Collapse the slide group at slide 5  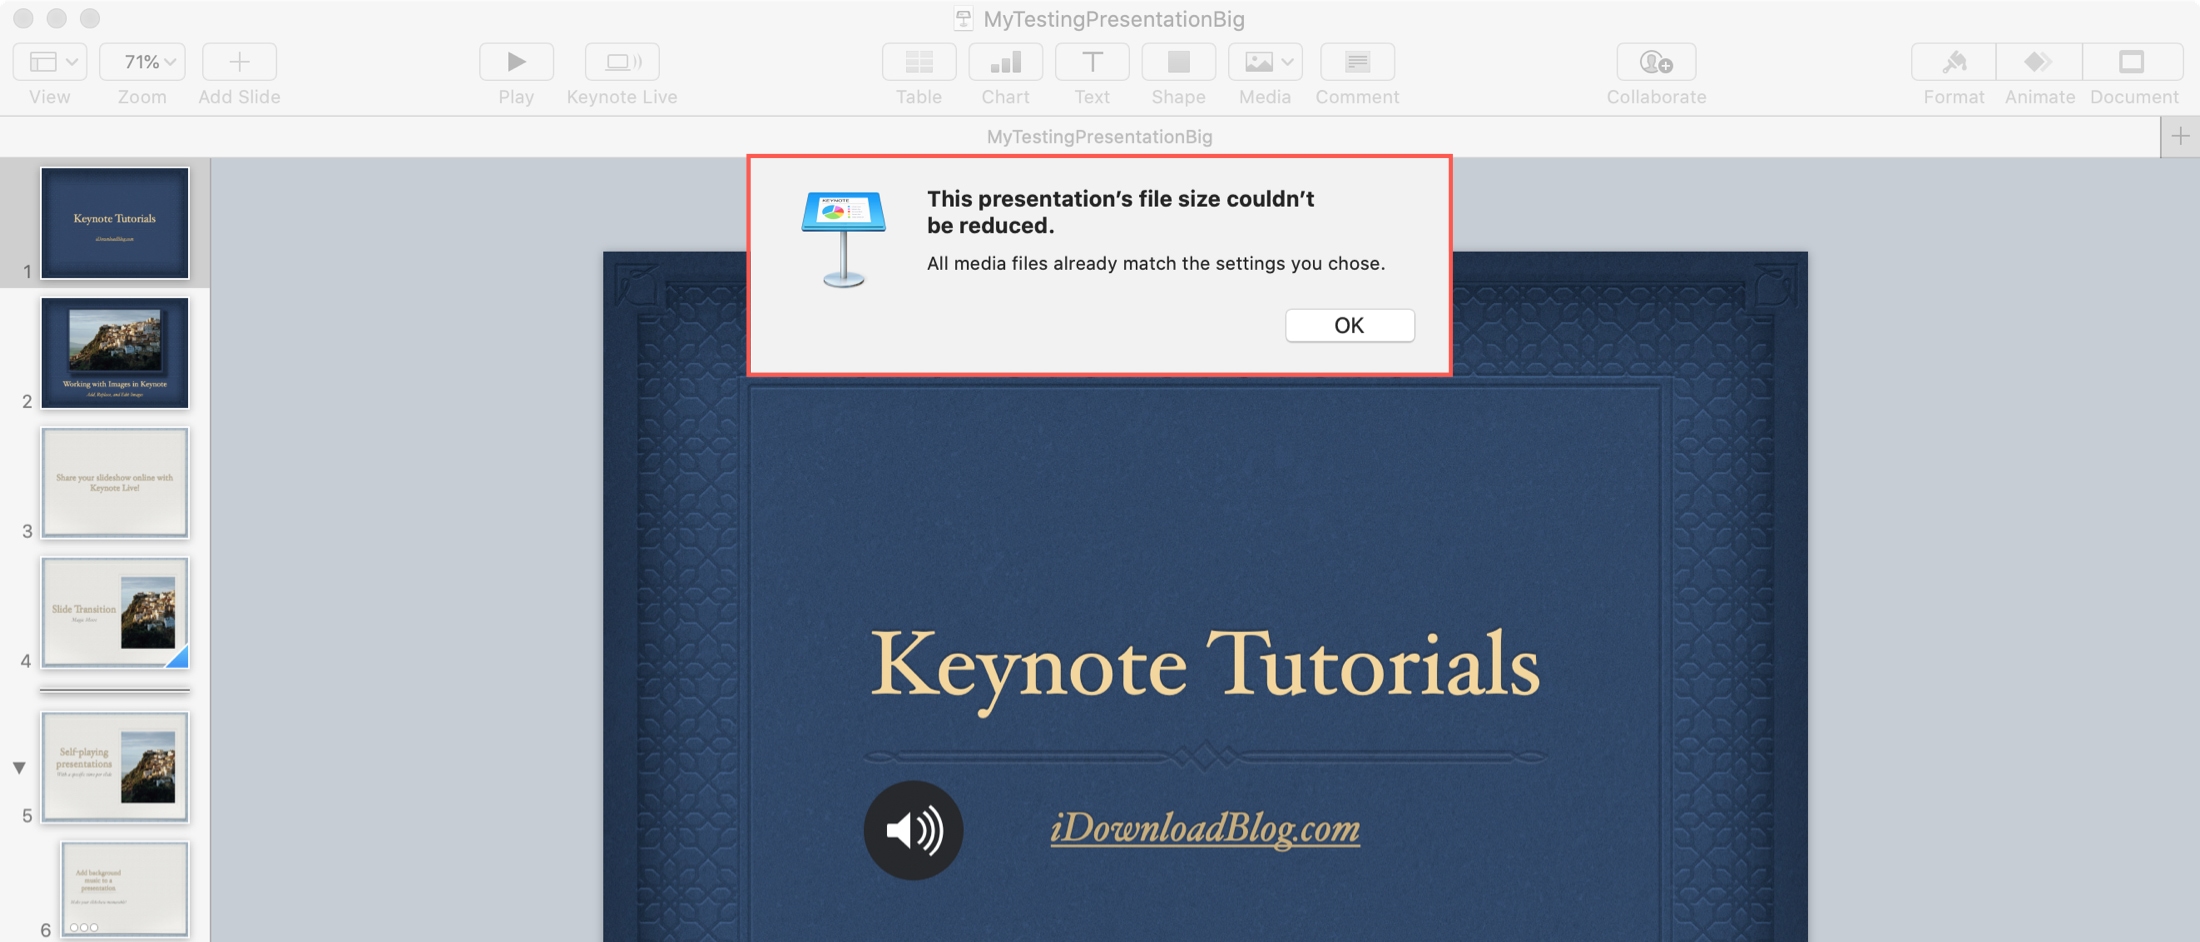pyautogui.click(x=18, y=768)
